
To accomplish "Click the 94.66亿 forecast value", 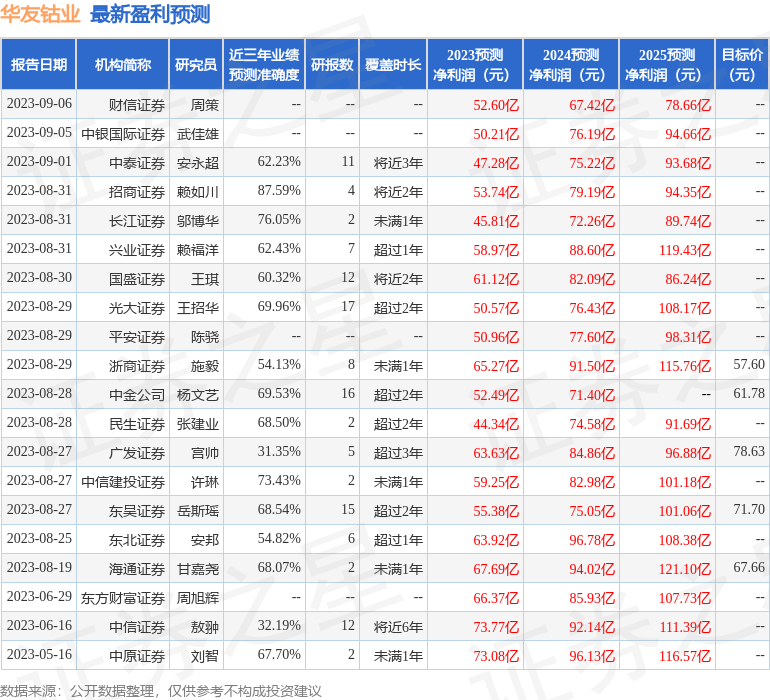I will point(688,134).
